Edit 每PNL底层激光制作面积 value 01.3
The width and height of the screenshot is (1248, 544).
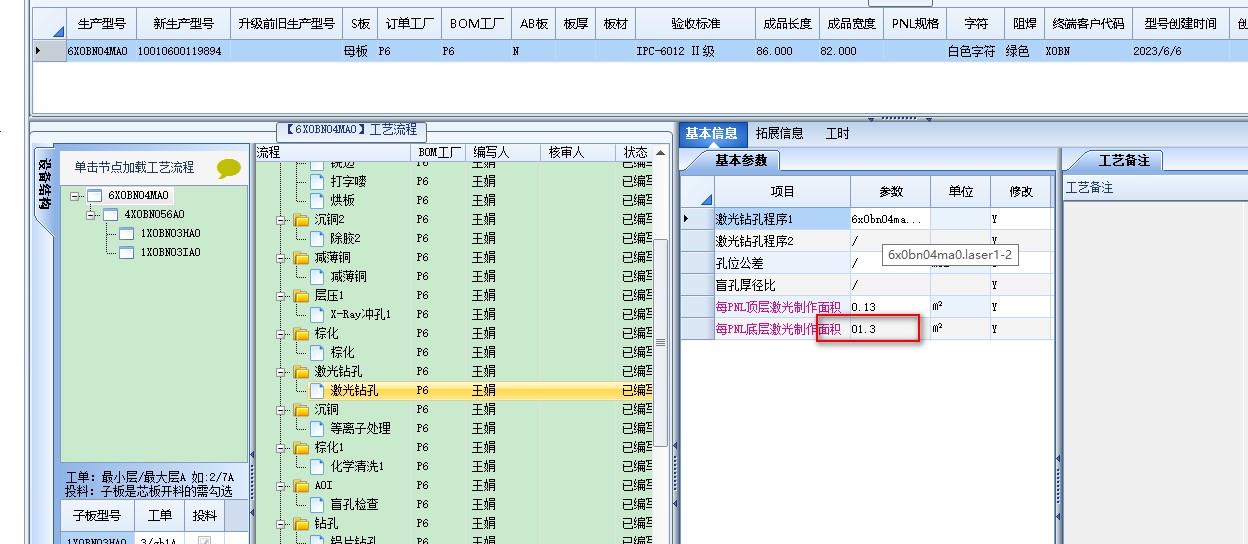click(889, 329)
